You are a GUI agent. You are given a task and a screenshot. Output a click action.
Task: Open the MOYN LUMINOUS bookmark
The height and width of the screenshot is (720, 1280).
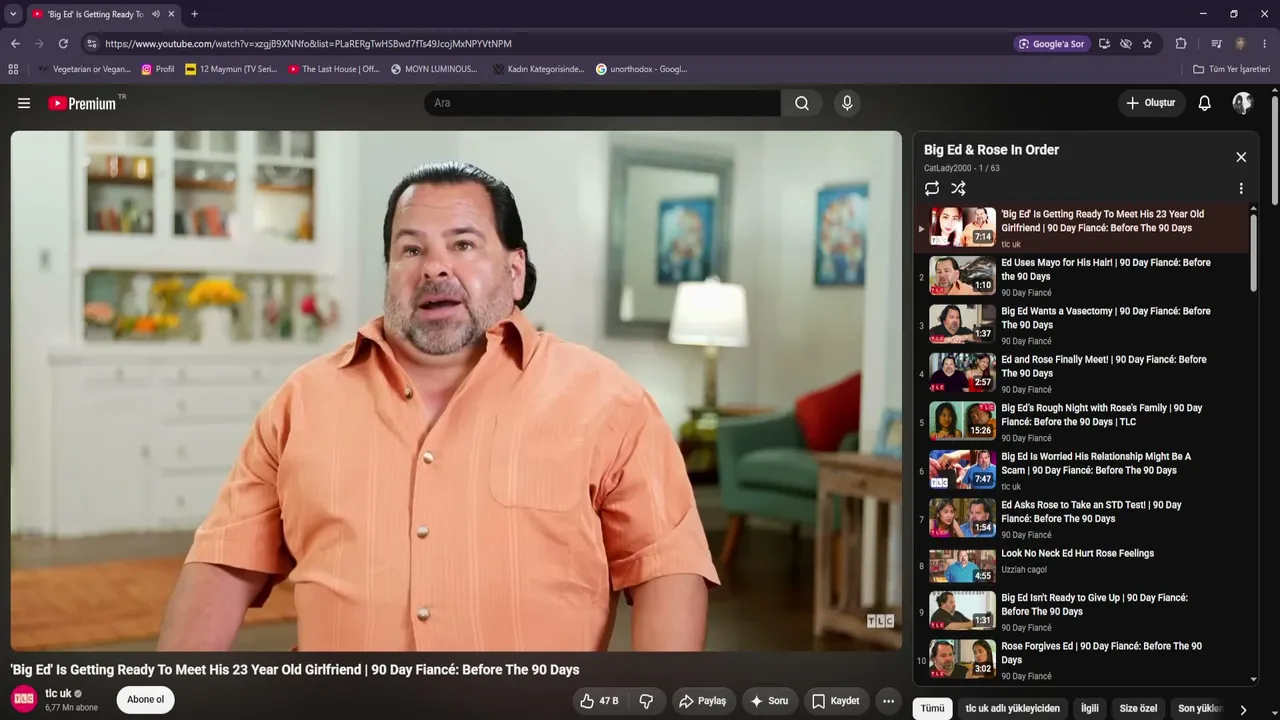click(434, 69)
